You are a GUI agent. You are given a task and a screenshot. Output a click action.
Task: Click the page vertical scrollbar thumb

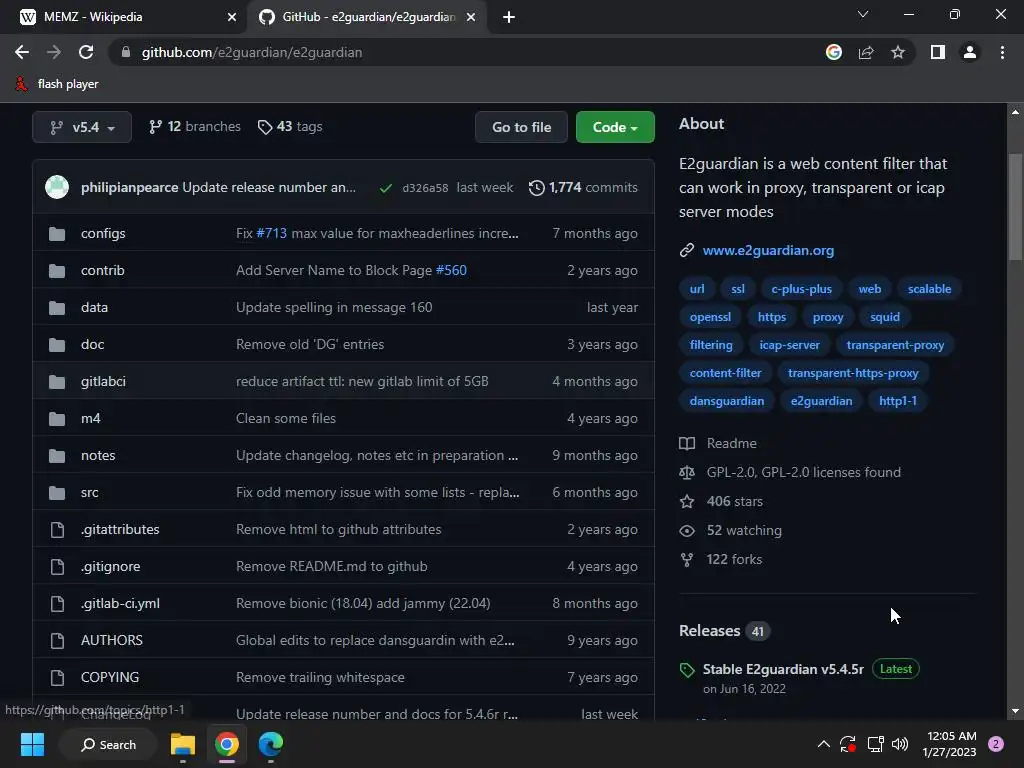point(1015,208)
